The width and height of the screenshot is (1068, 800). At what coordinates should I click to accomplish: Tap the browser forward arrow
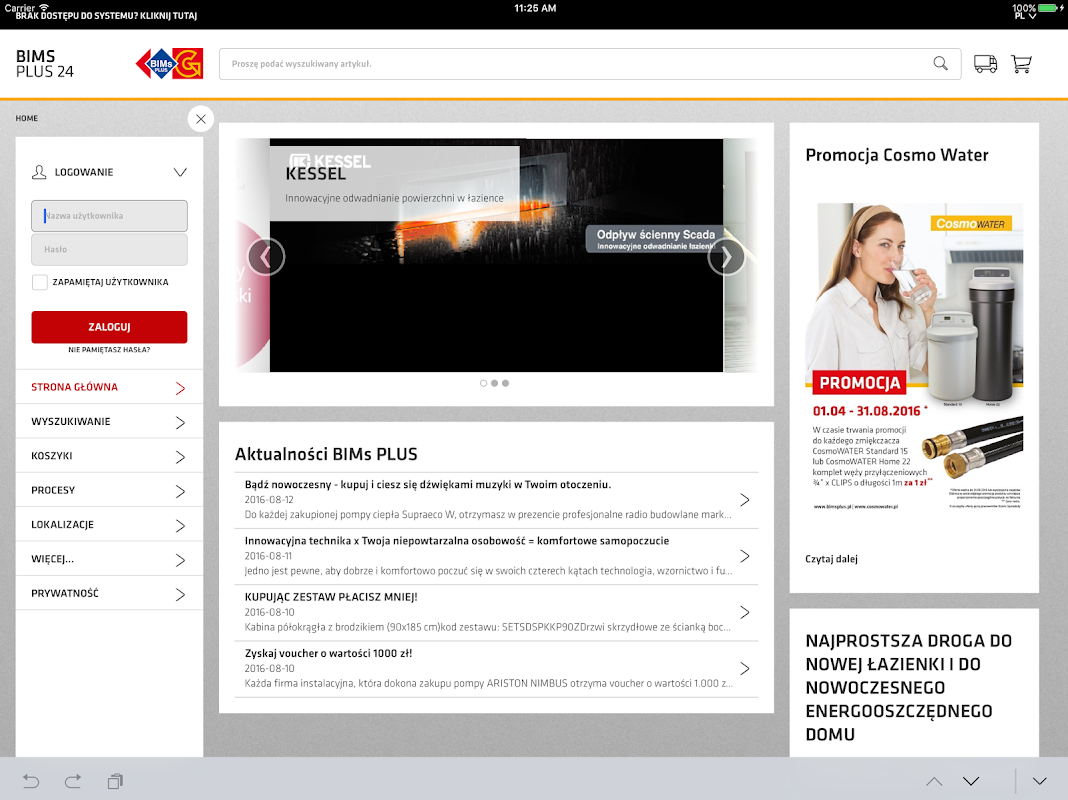[73, 781]
